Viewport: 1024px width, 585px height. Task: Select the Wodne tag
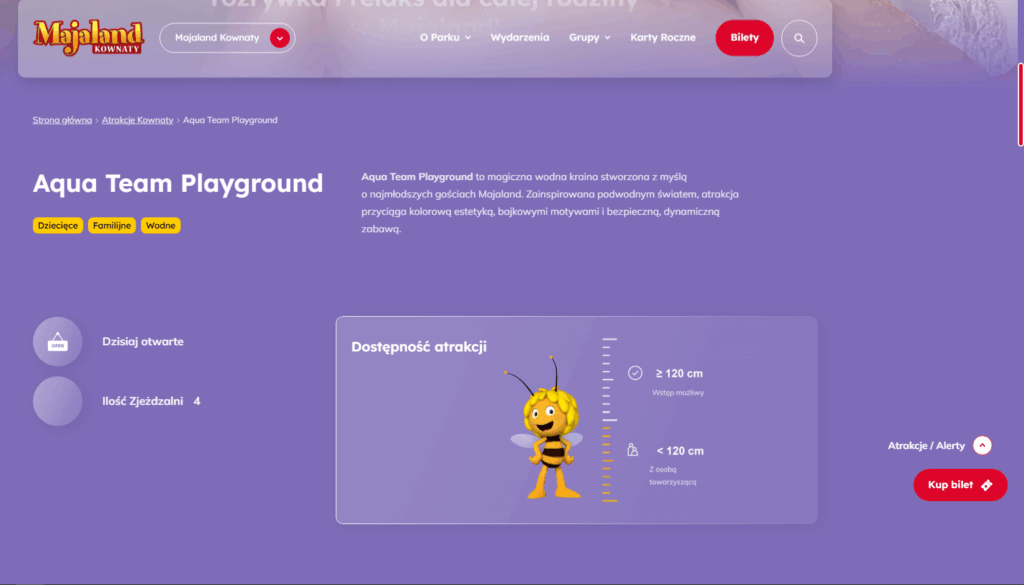tap(160, 226)
